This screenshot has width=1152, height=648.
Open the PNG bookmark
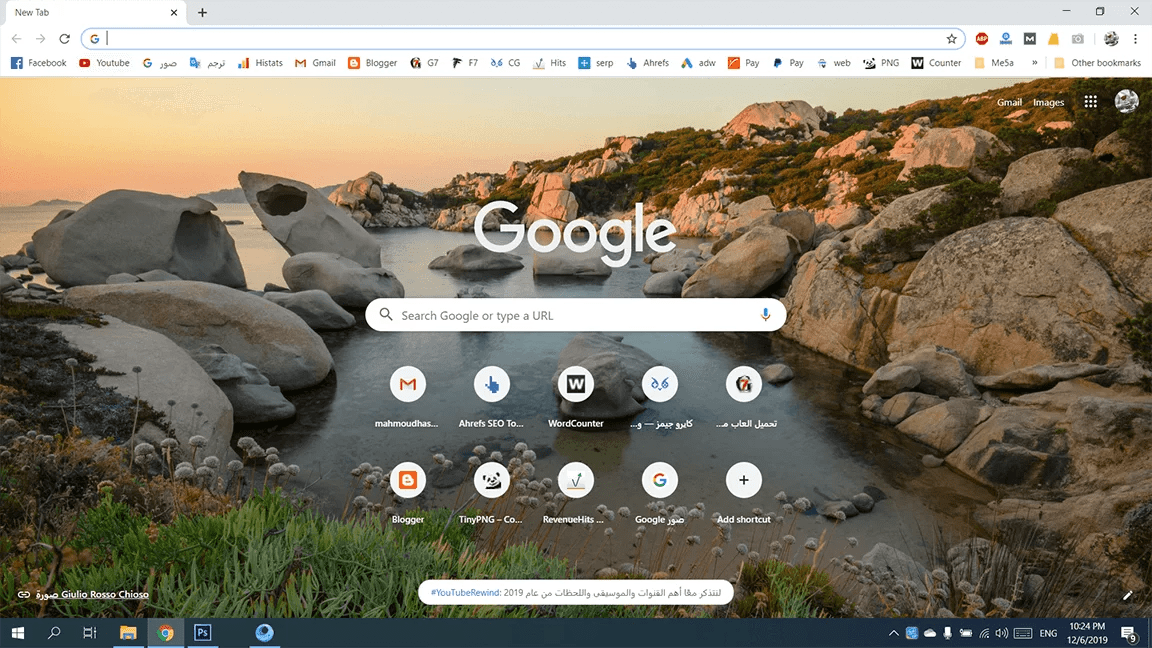click(x=881, y=63)
